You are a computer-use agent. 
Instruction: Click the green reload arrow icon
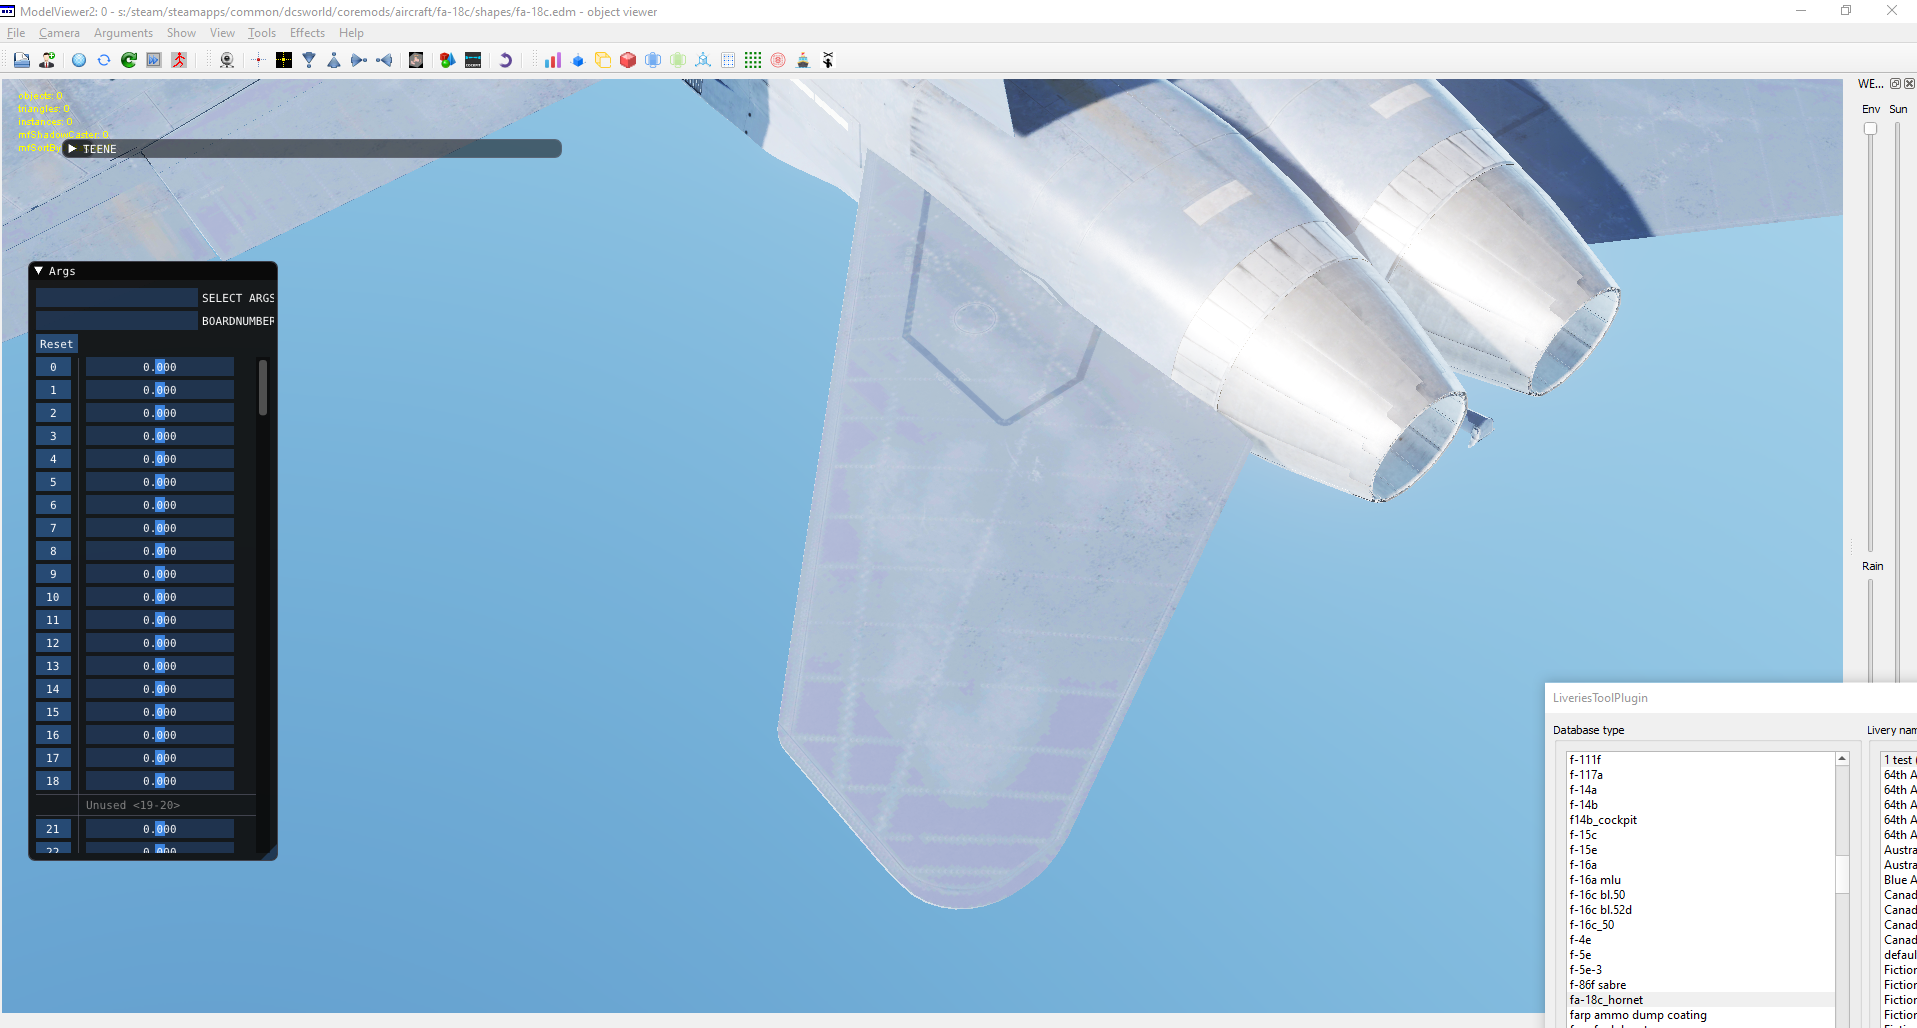(x=129, y=60)
